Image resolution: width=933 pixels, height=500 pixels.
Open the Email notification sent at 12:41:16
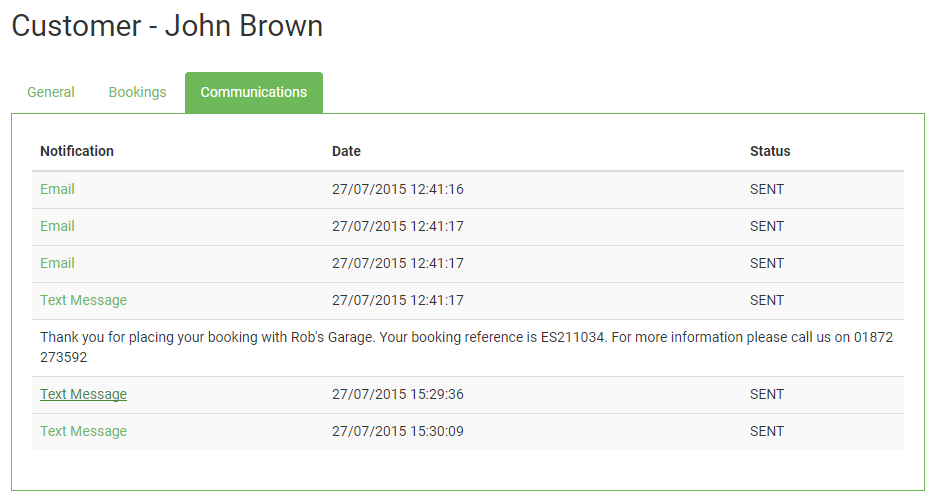(57, 189)
